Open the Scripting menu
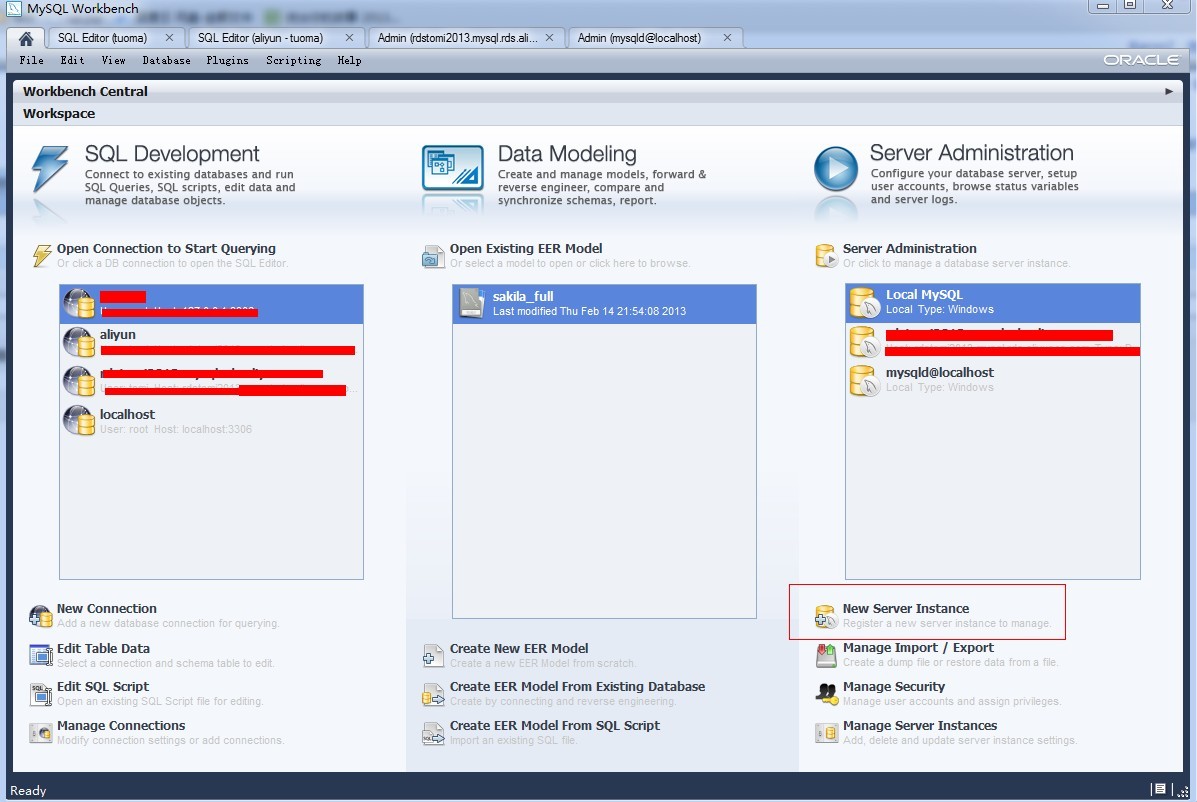The width and height of the screenshot is (1197, 802). [x=294, y=60]
